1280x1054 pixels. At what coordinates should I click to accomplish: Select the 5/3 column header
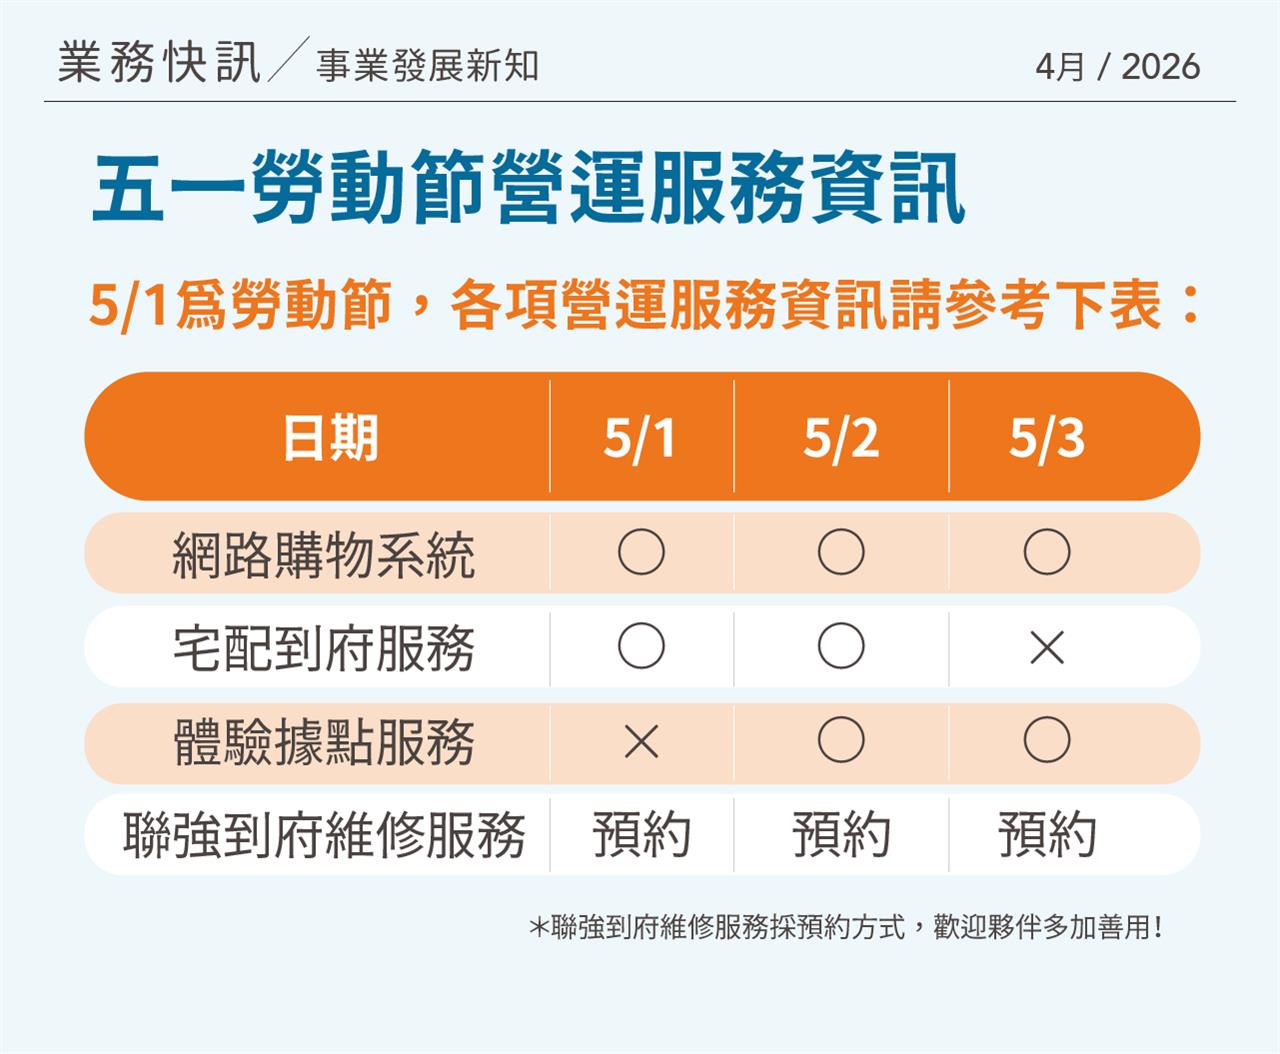pyautogui.click(x=1047, y=438)
